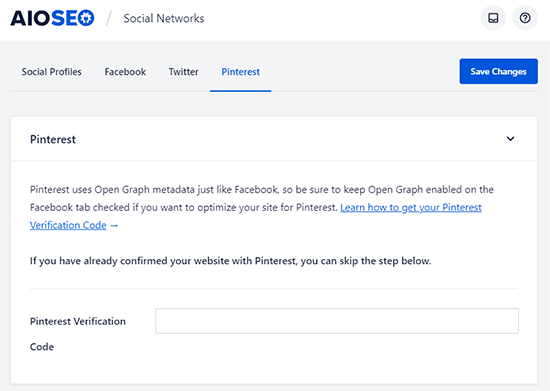
Task: Click the Save Changes button
Action: click(x=498, y=71)
